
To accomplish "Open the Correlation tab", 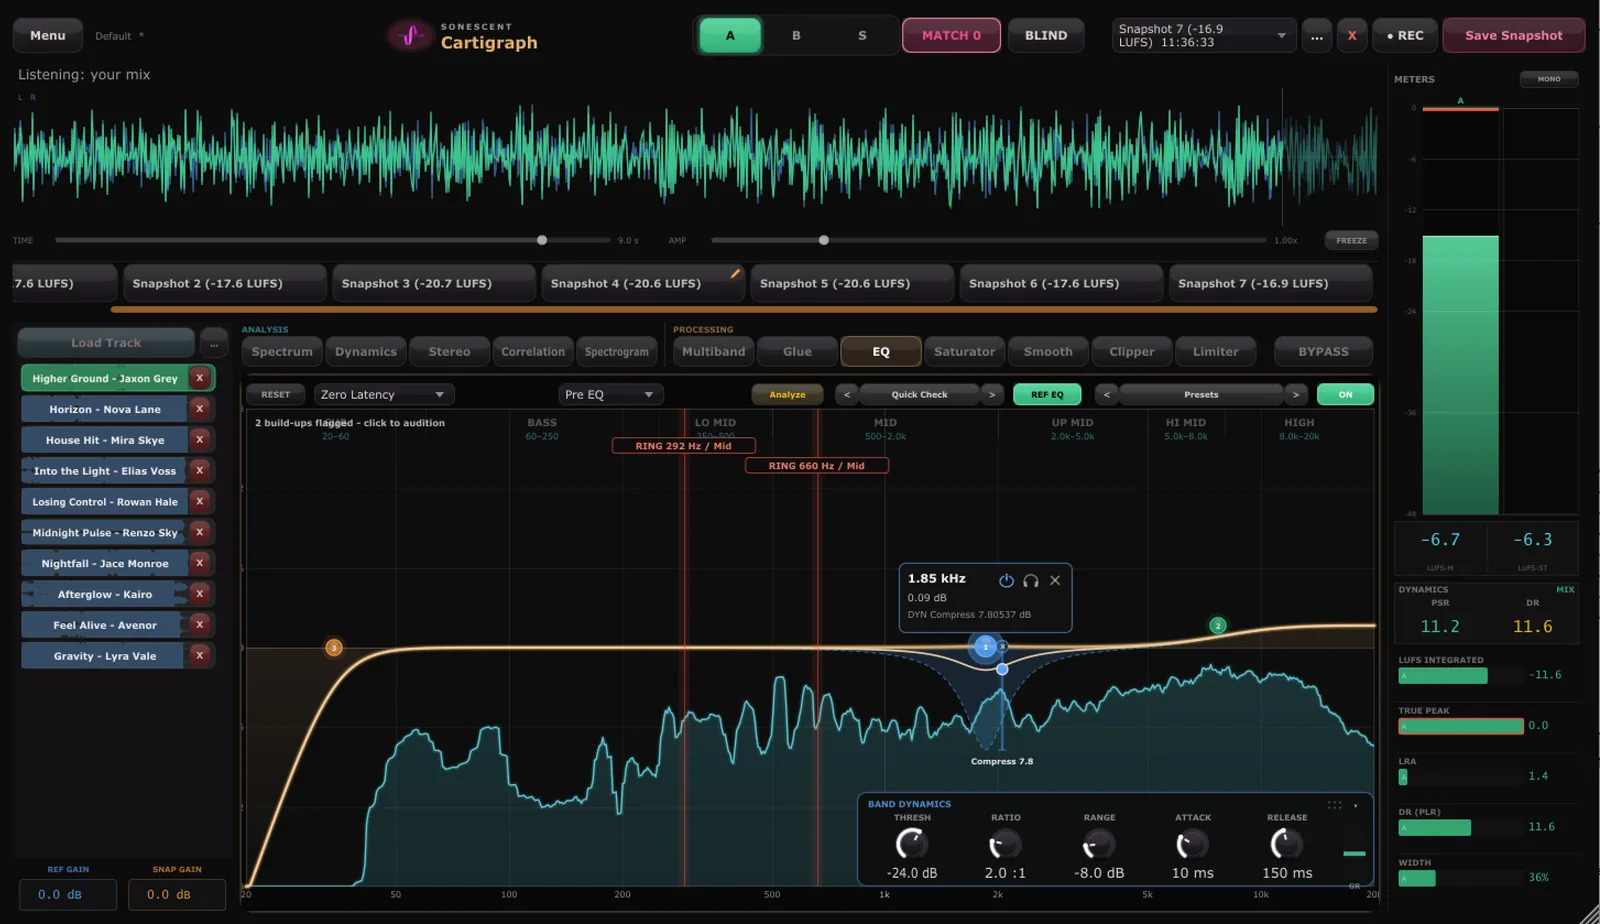I will pos(533,352).
